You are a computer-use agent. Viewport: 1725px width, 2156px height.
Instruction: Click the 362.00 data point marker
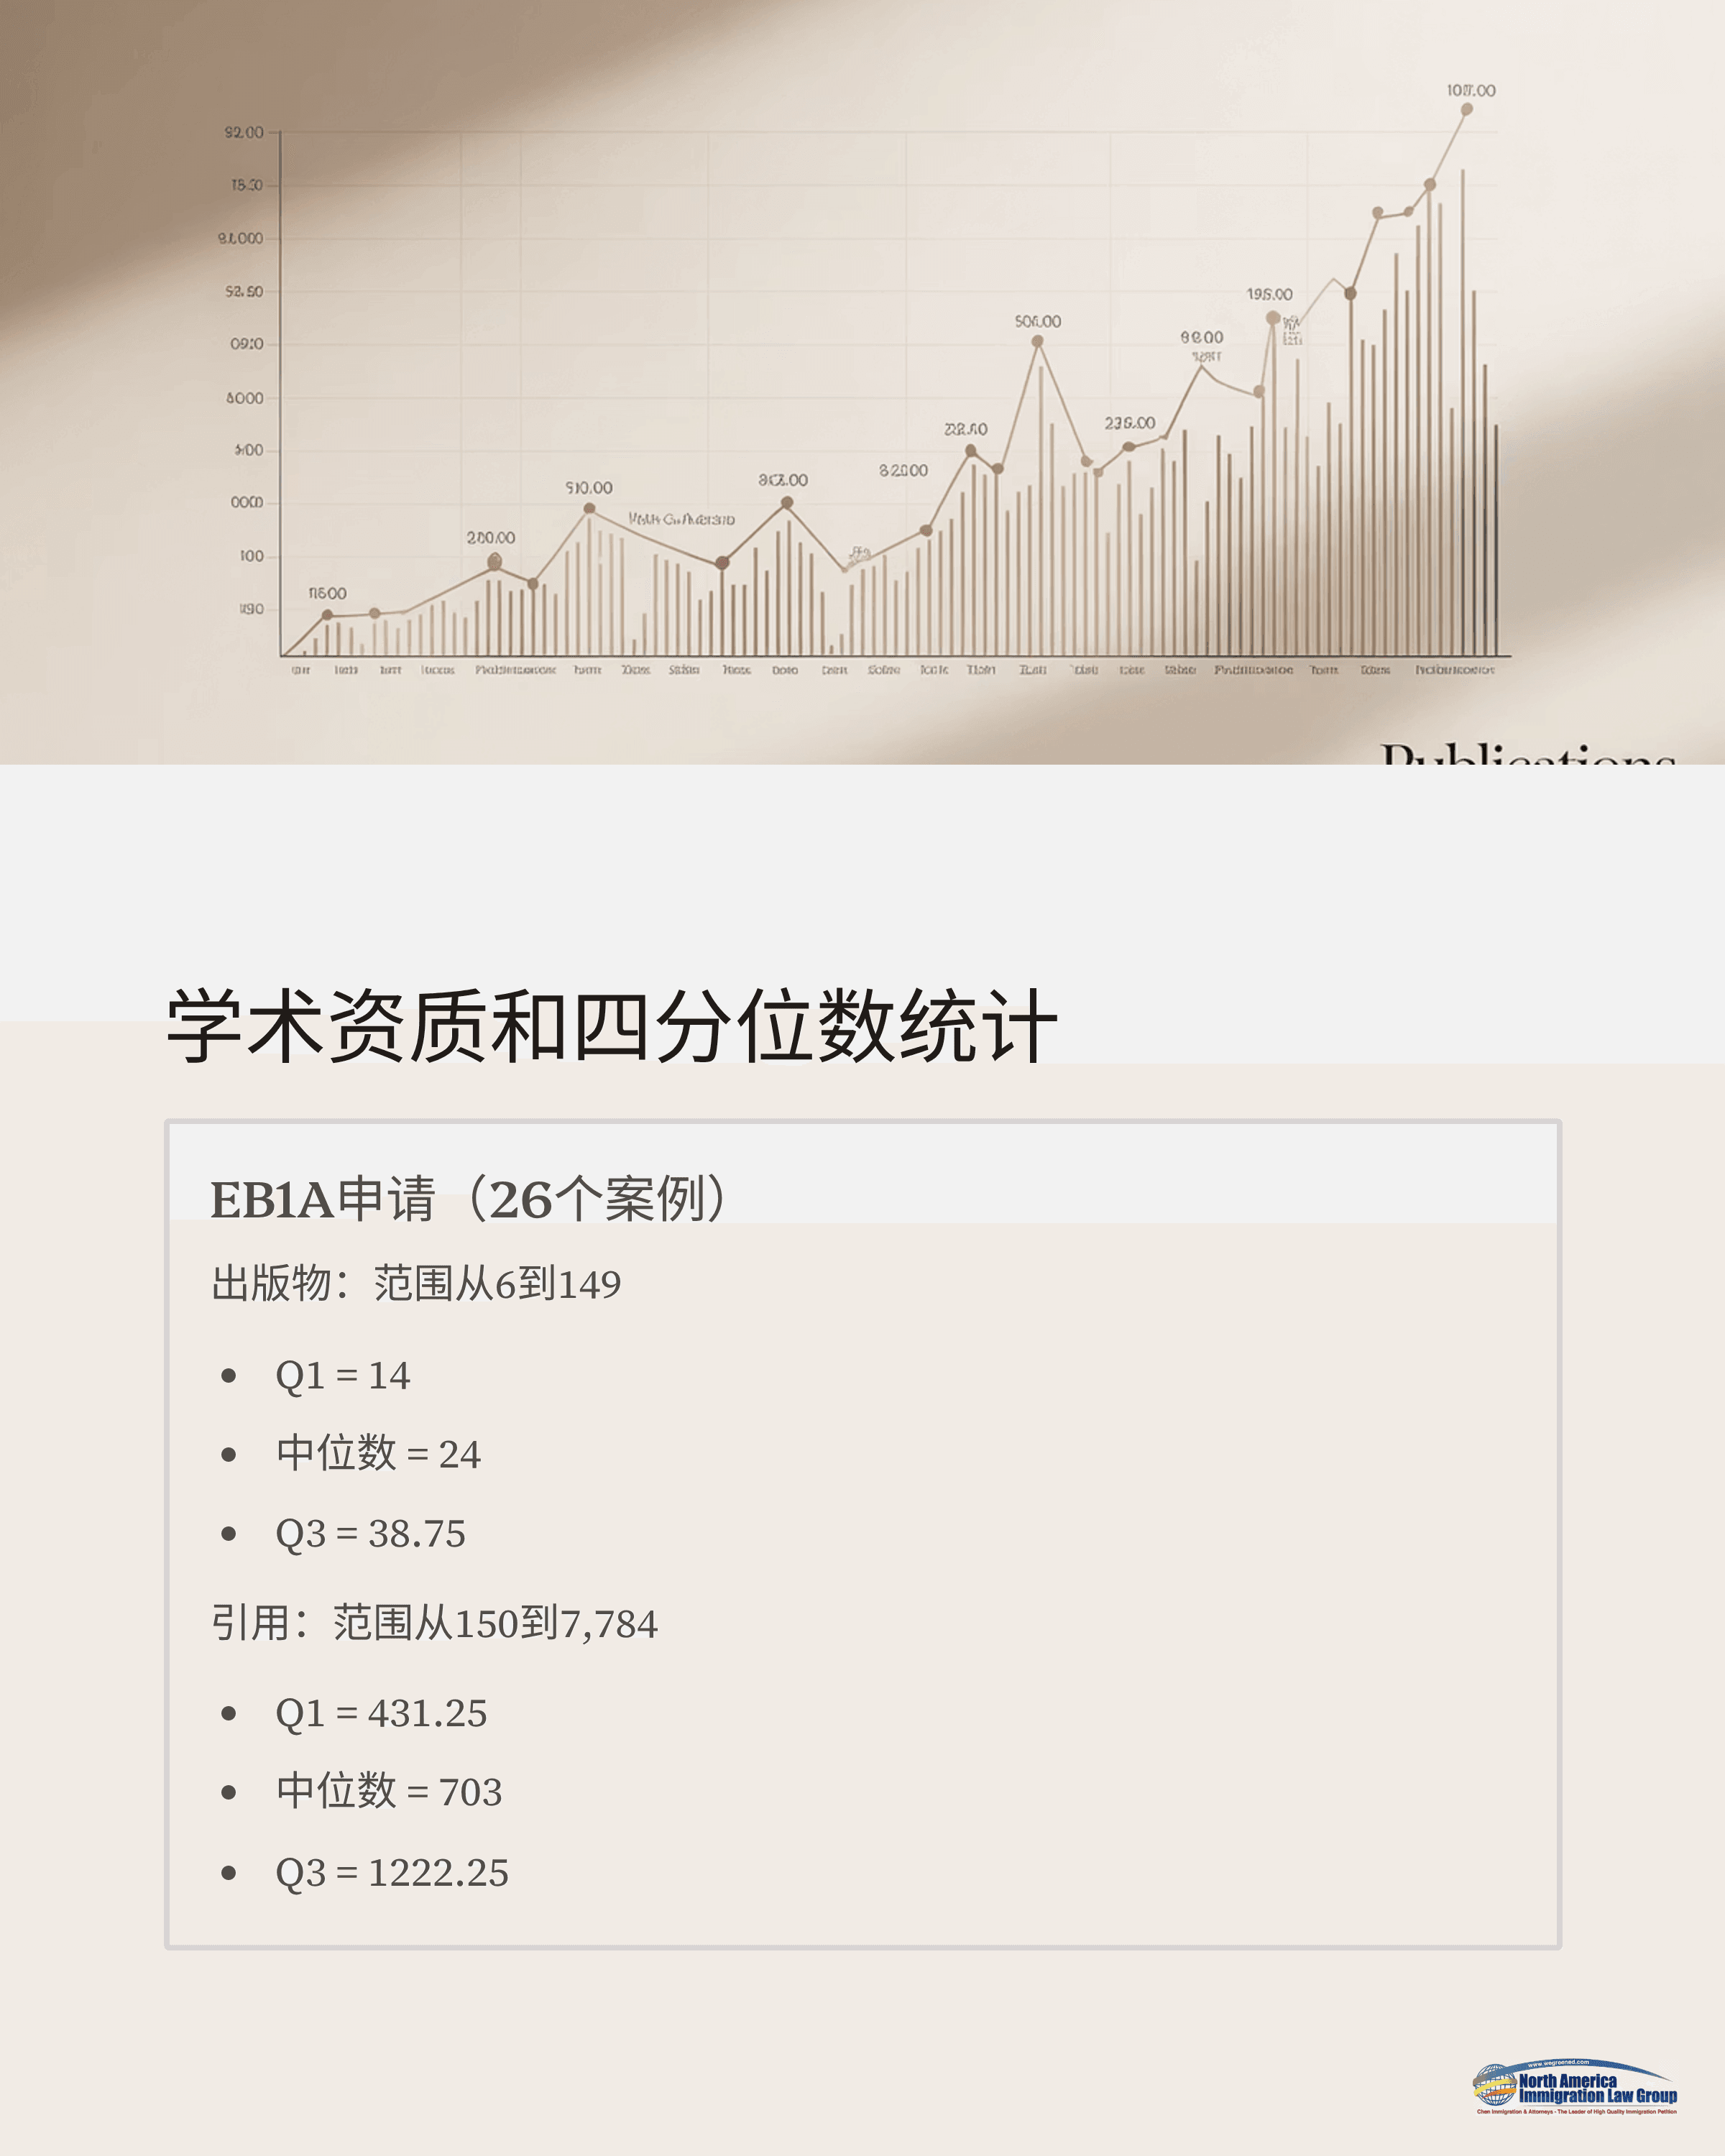click(x=787, y=503)
